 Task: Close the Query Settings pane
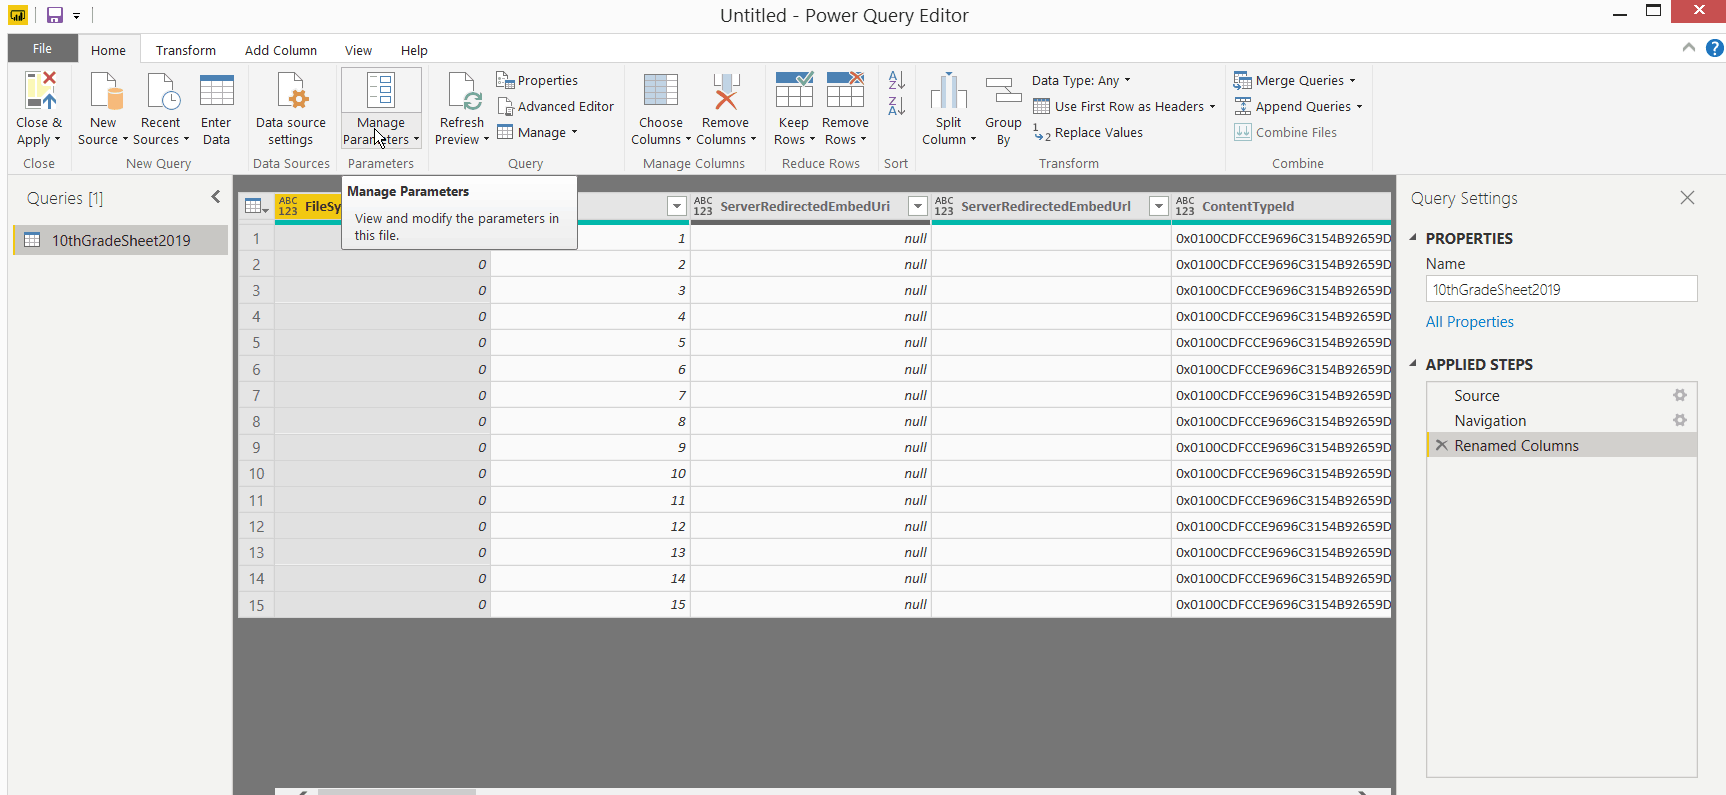coord(1687,198)
